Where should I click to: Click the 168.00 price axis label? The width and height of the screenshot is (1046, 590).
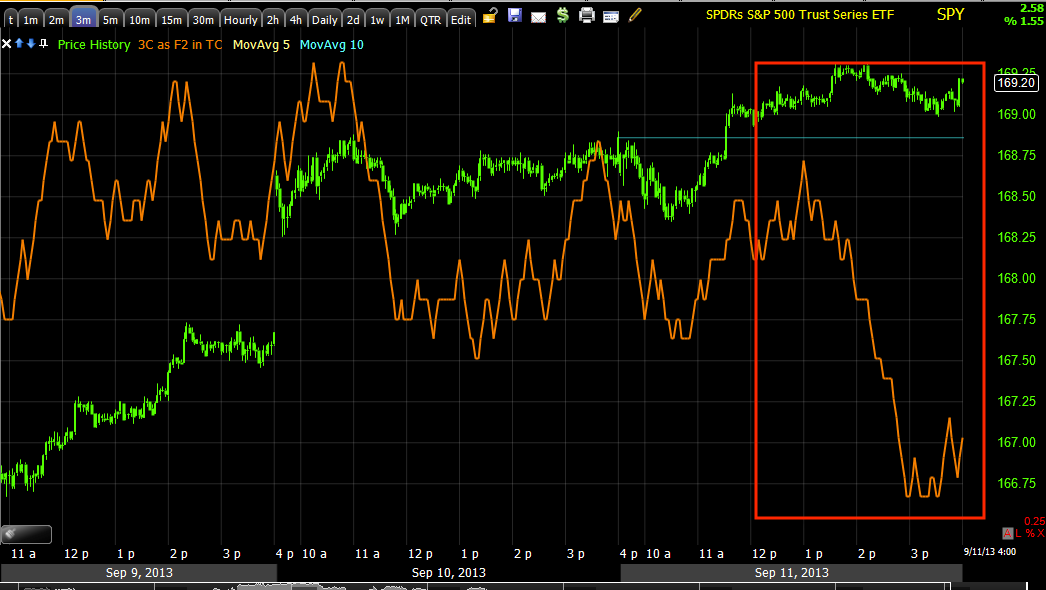[1017, 278]
